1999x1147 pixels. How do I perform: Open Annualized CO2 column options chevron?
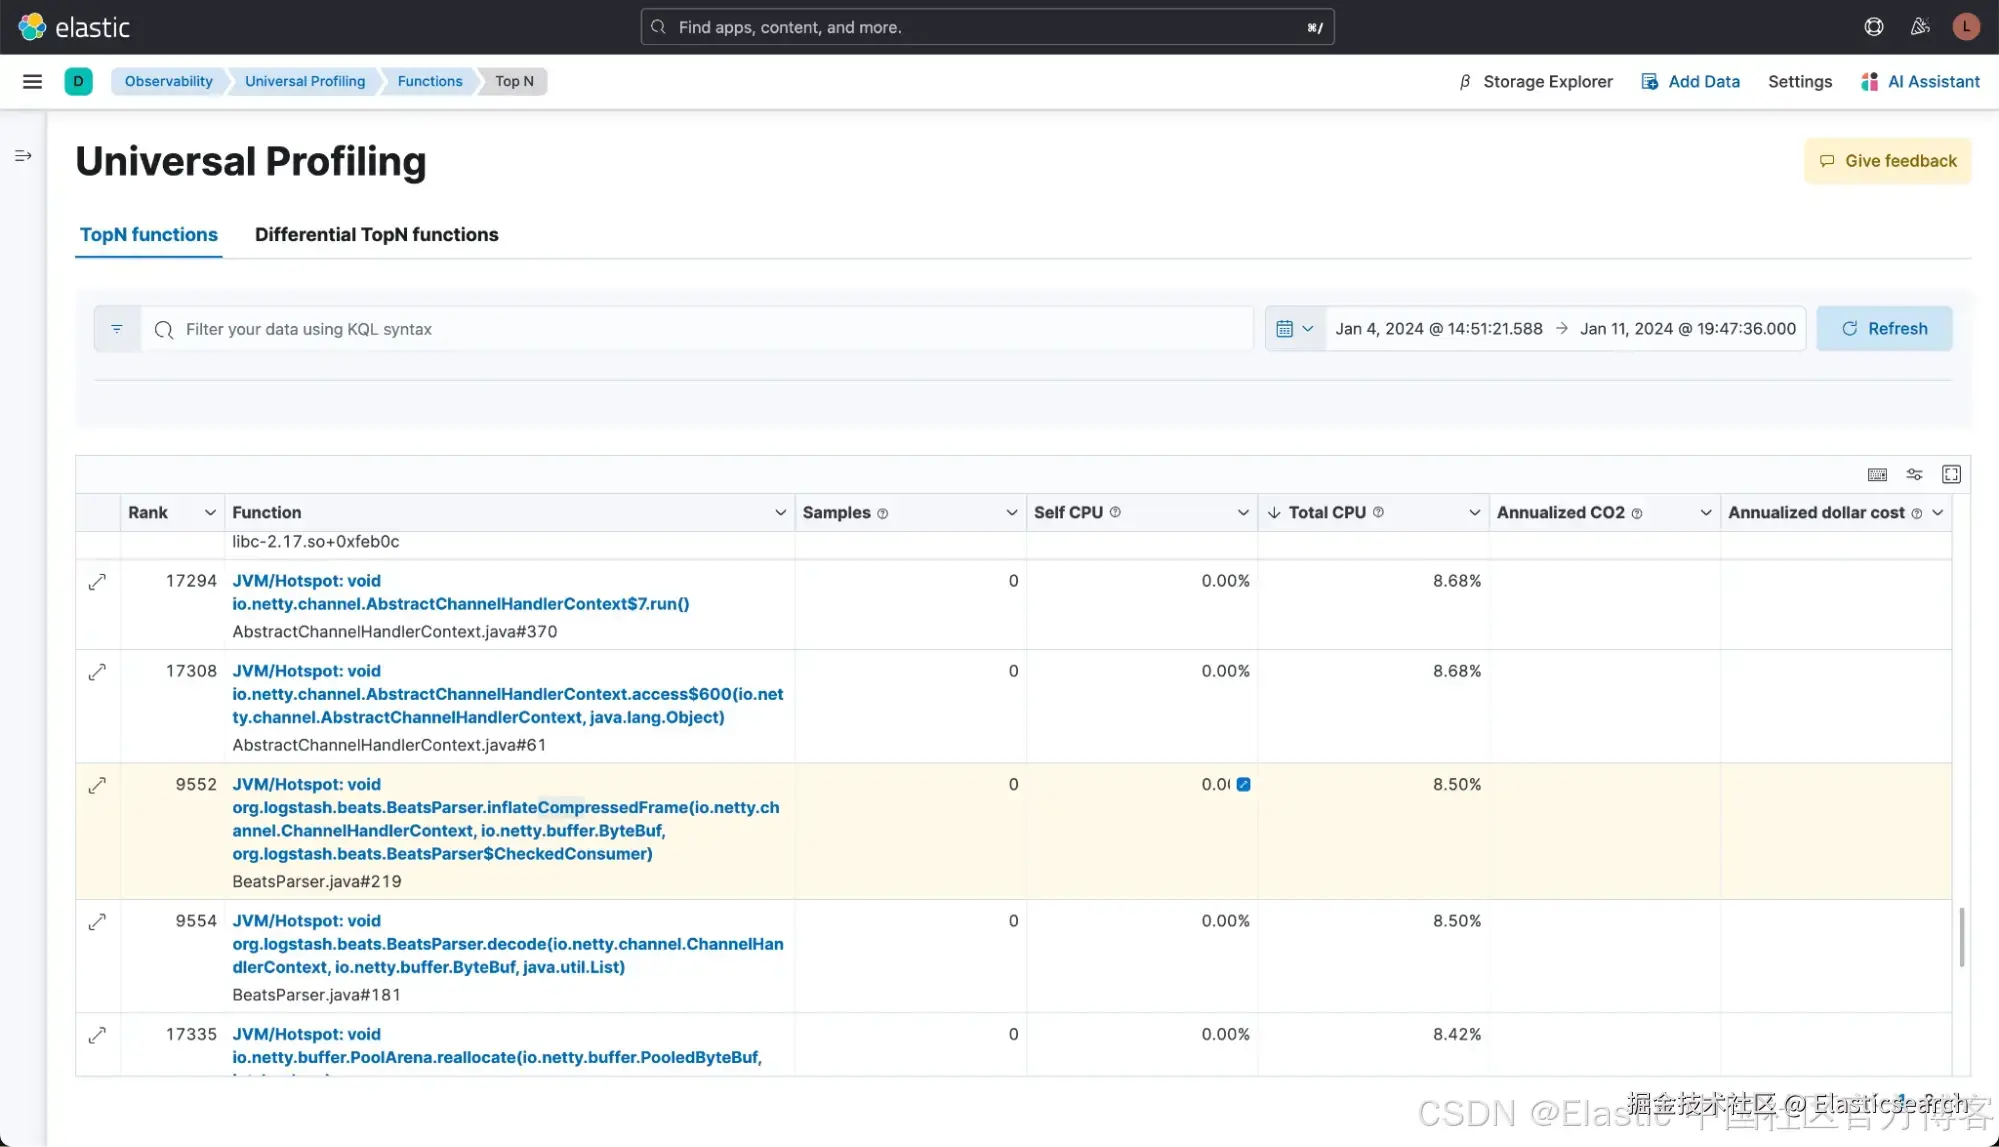(1705, 513)
